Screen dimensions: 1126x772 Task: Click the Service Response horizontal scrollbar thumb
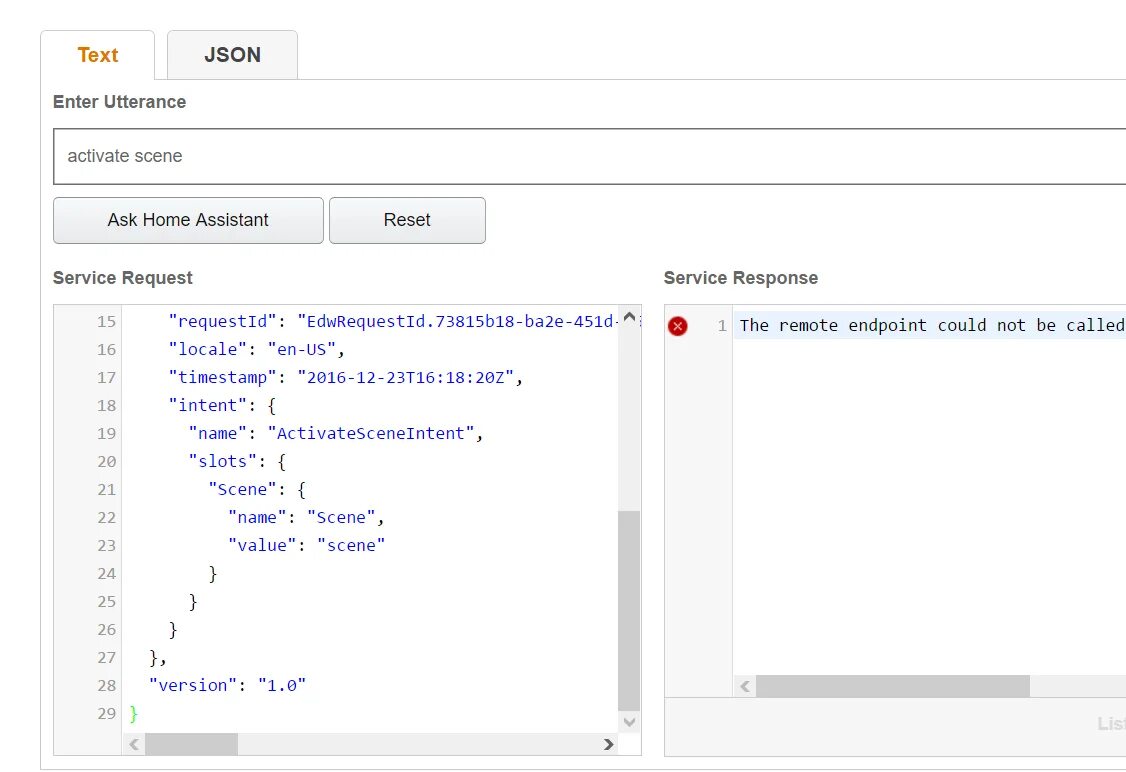point(892,686)
